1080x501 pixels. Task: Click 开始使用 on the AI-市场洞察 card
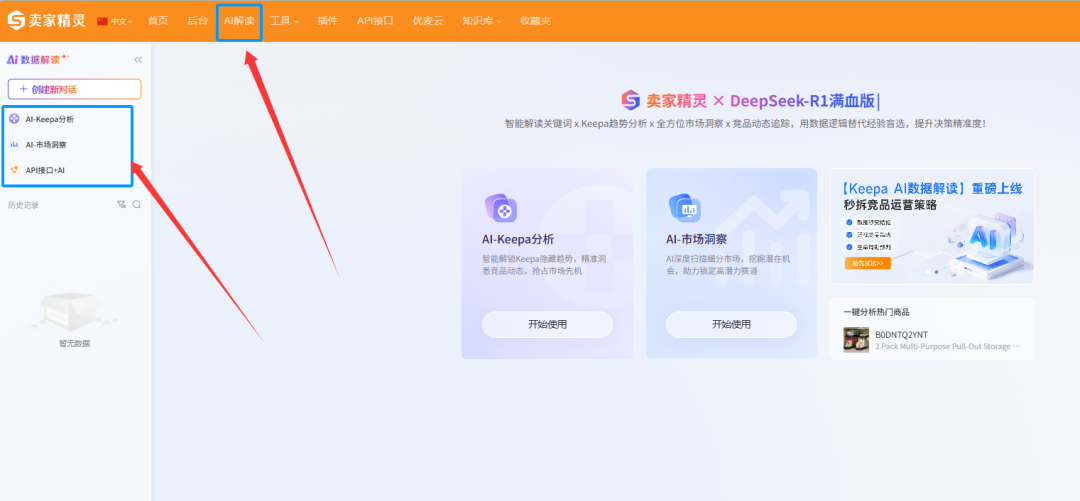pos(731,325)
